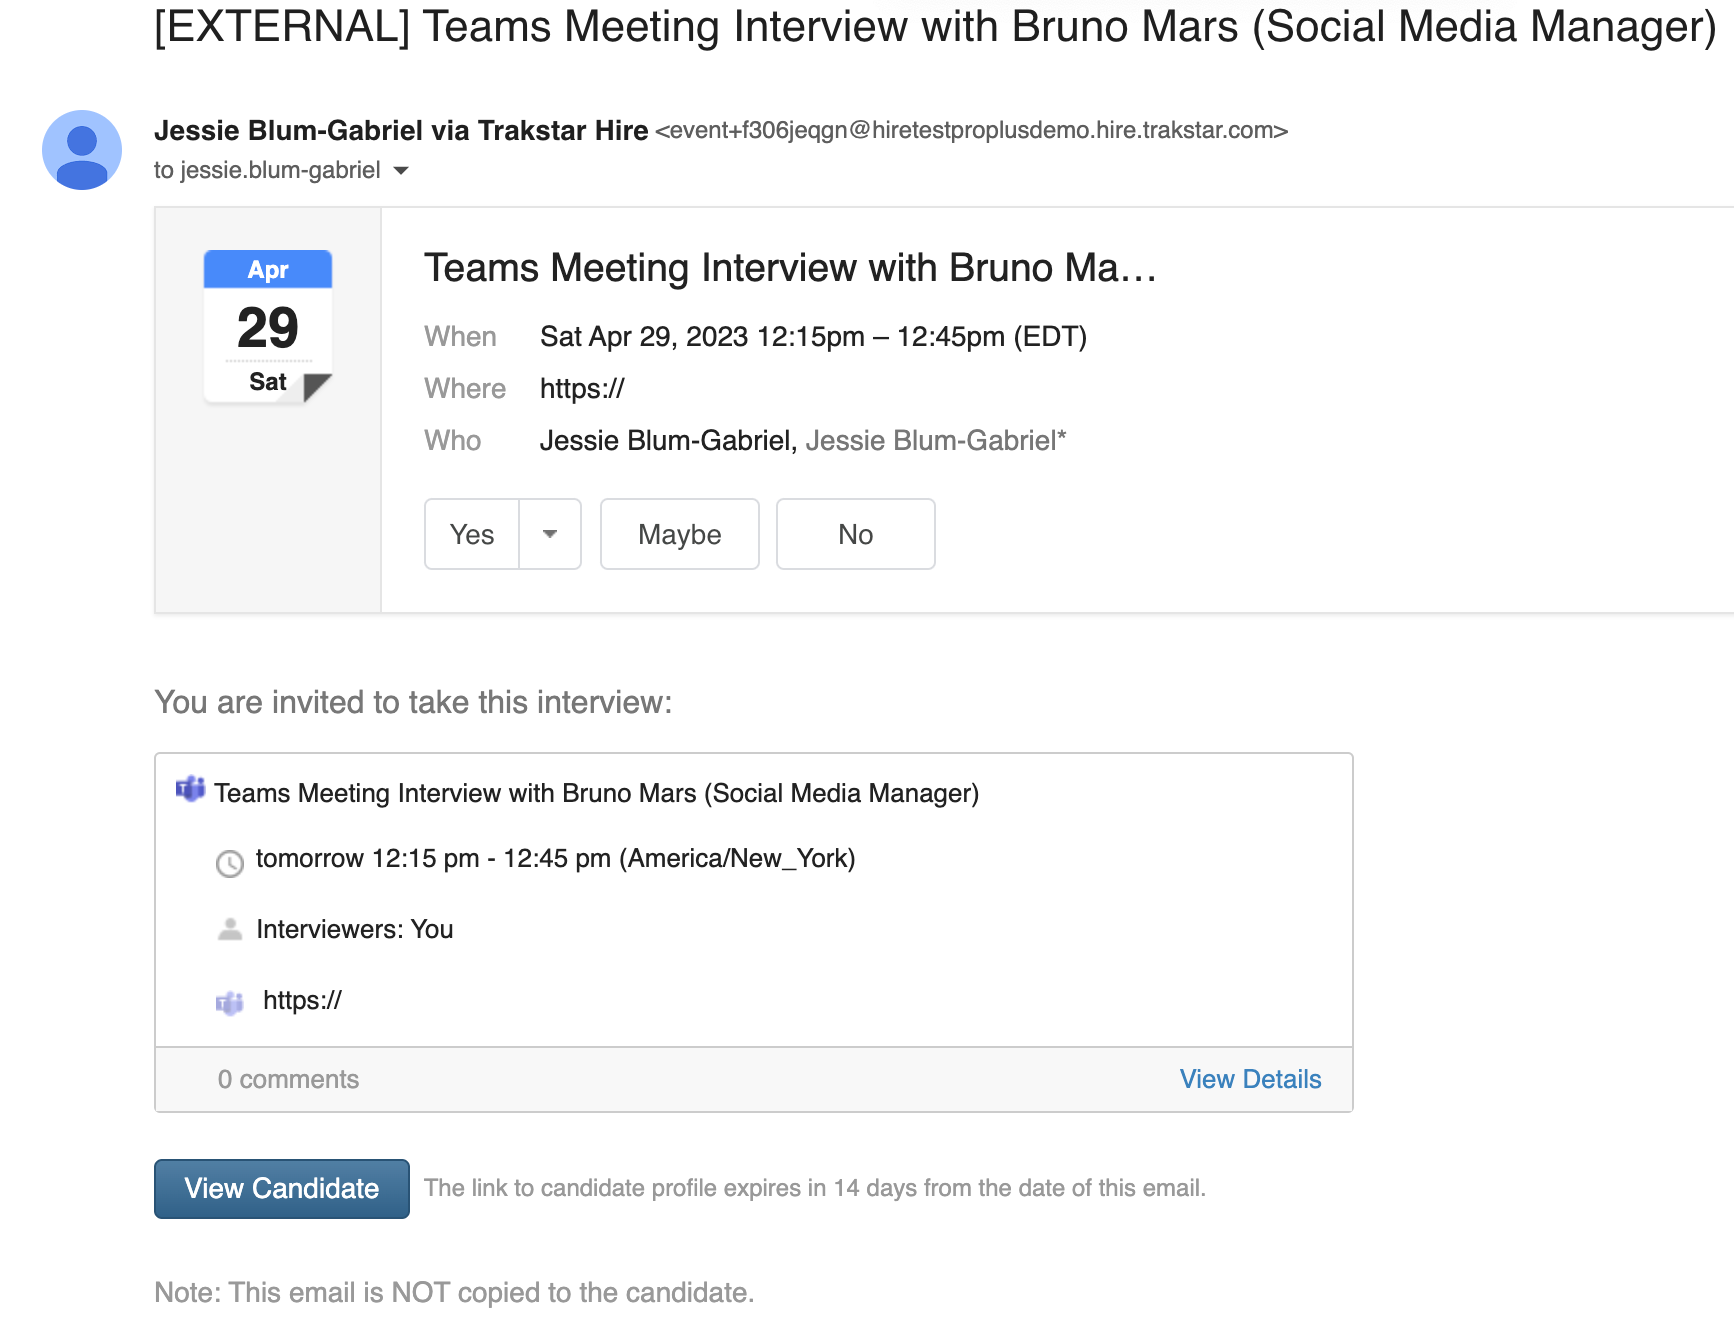This screenshot has width=1734, height=1340.
Task: Open the View Details link
Action: [1250, 1079]
